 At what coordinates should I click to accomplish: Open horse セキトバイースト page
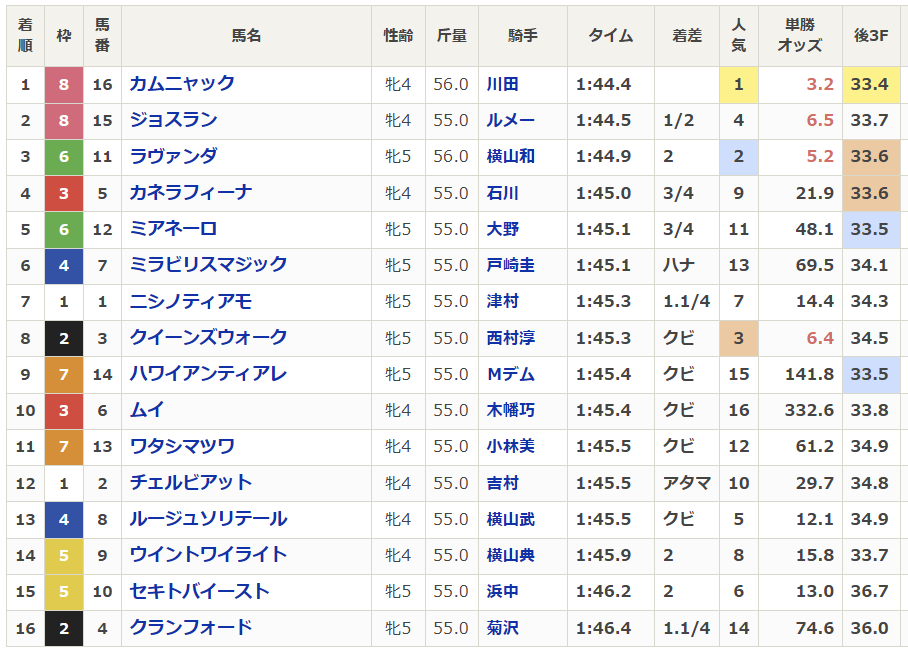(199, 591)
